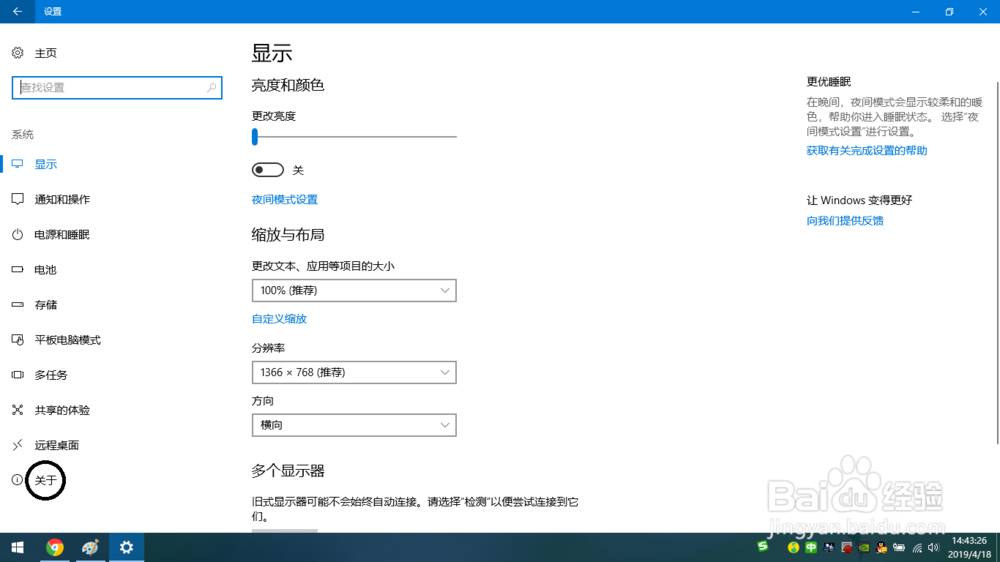Viewport: 1000px width, 562px height.
Task: Click the volume speaker tray icon
Action: [x=934, y=547]
